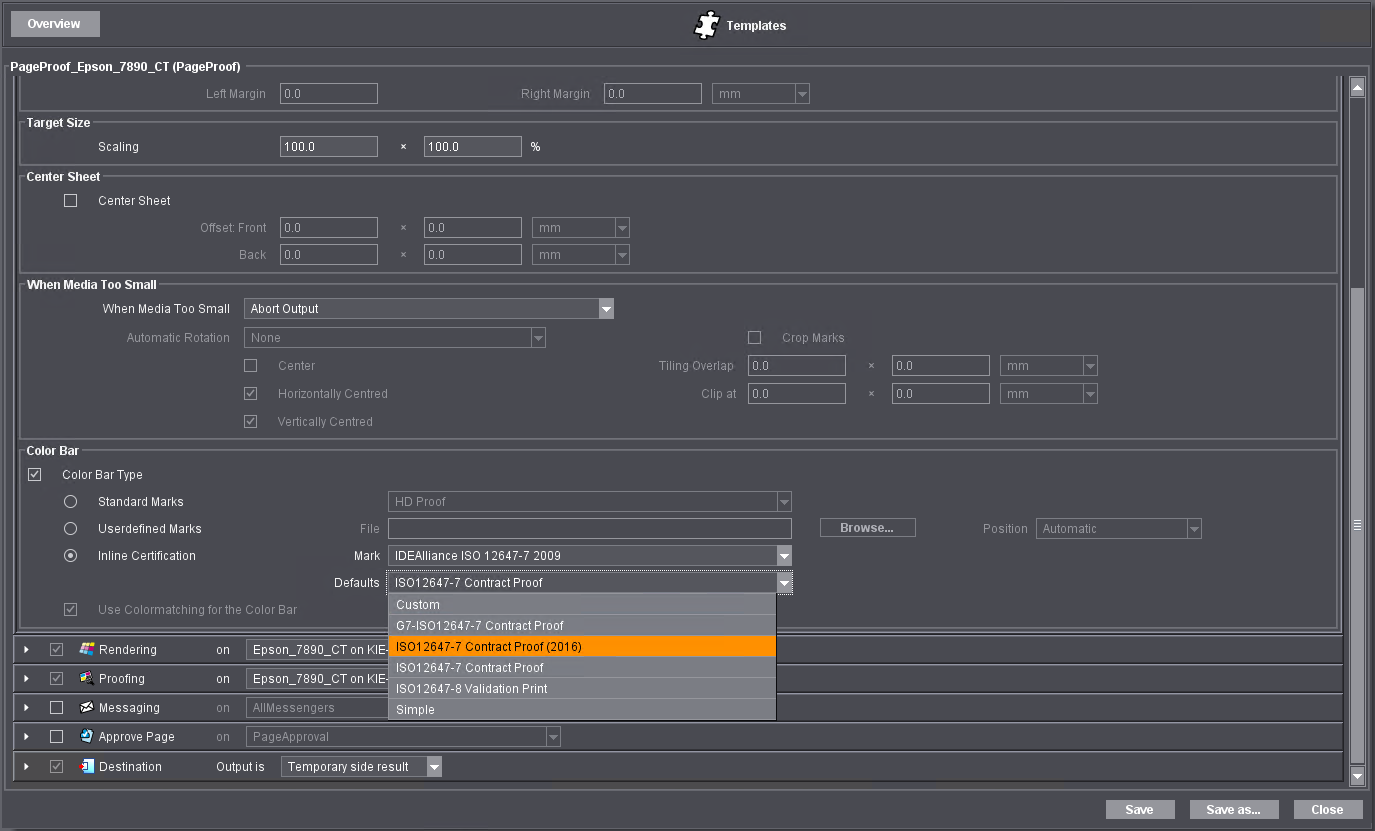The width and height of the screenshot is (1375, 831).
Task: Click the first Scaling percentage field
Action: click(x=329, y=146)
